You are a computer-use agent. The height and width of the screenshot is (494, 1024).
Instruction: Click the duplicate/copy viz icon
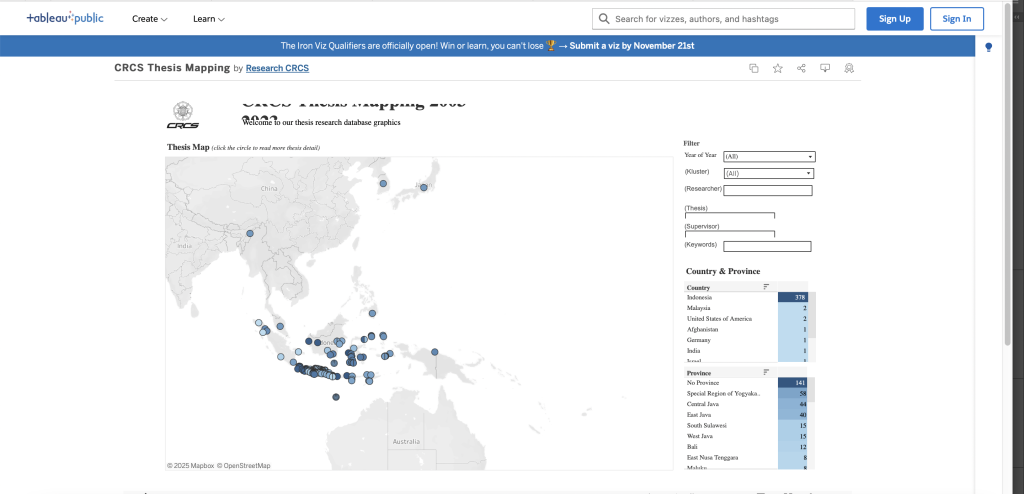pyautogui.click(x=754, y=68)
